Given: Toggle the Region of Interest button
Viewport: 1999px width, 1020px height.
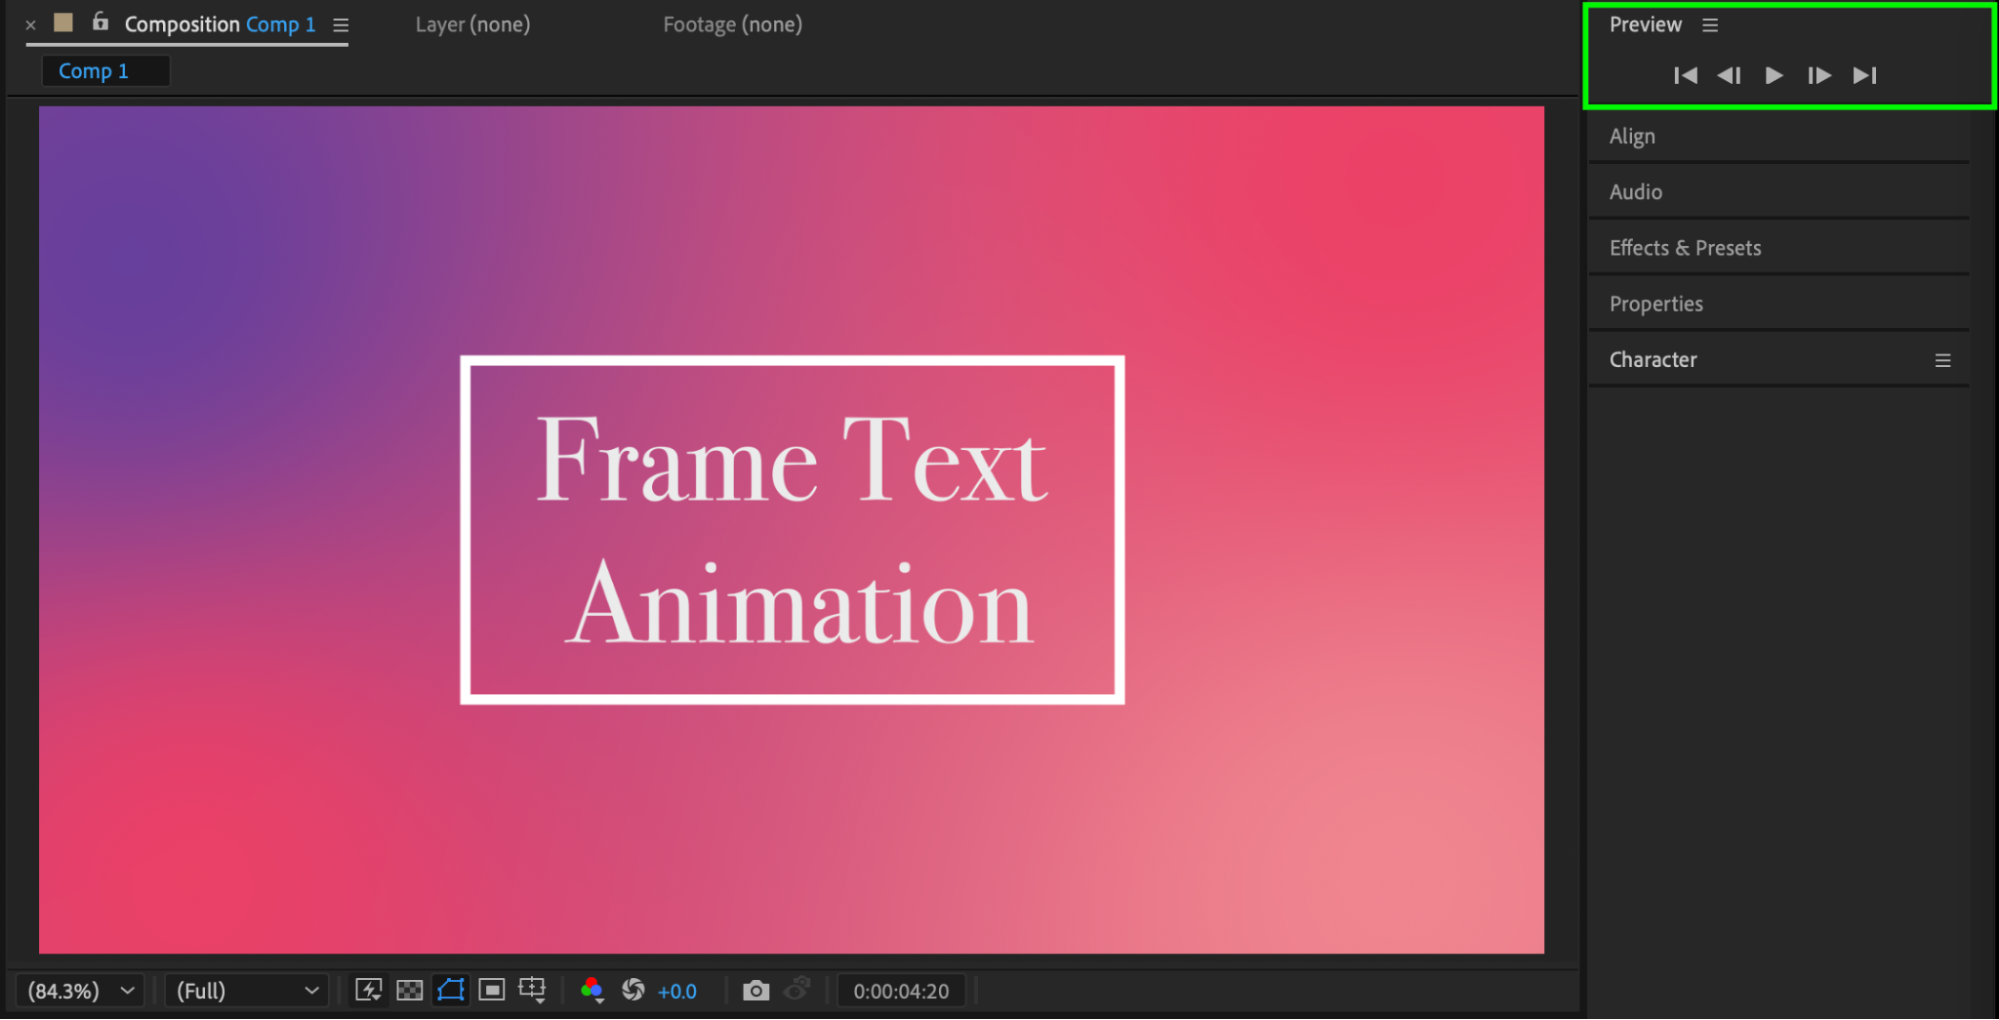Looking at the screenshot, I should click(492, 990).
